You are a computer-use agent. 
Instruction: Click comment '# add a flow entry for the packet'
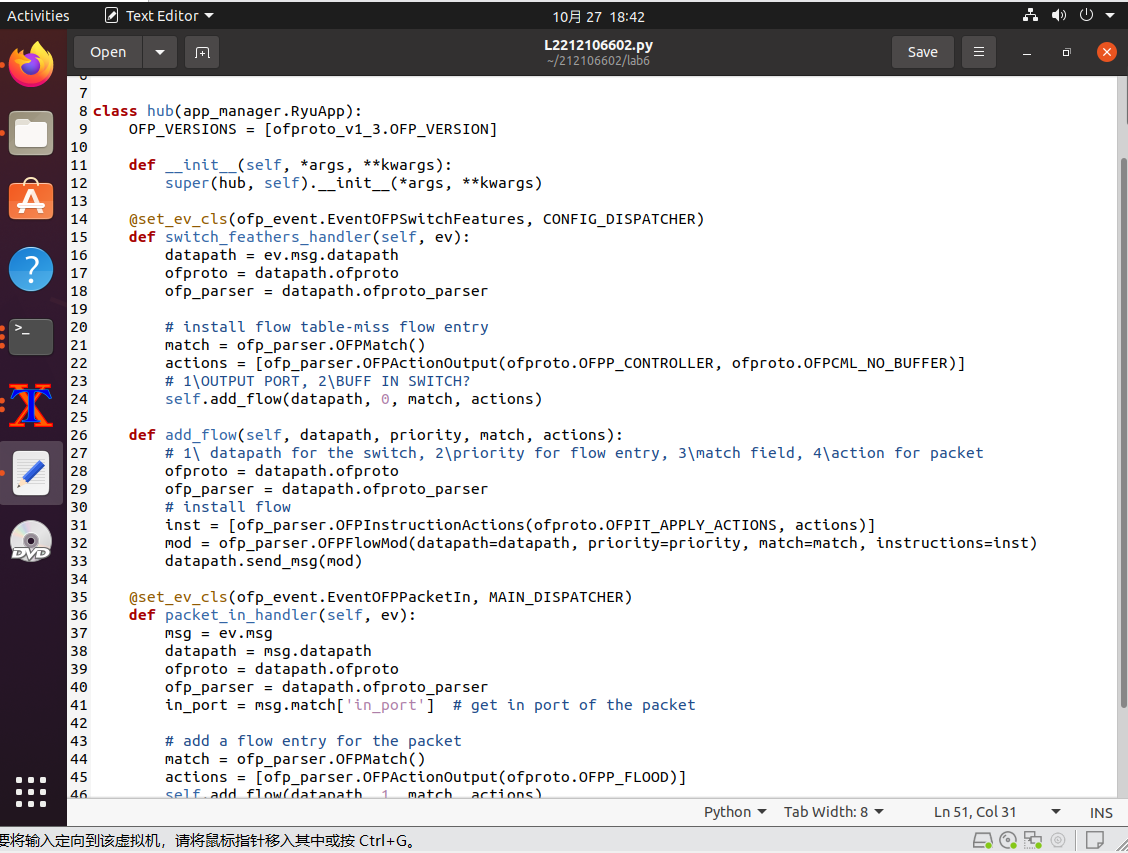pyautogui.click(x=313, y=741)
